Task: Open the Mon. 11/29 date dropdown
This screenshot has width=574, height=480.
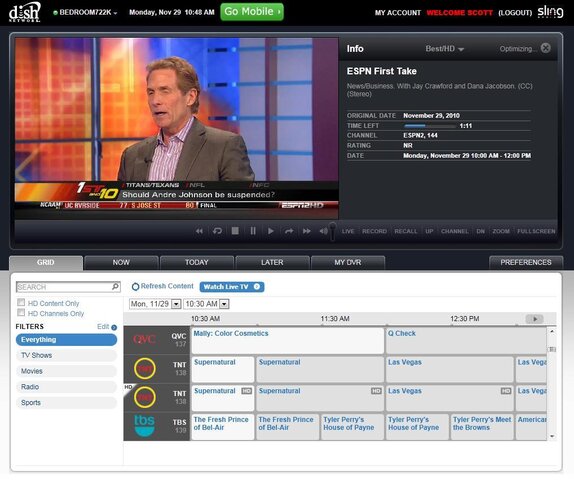Action: point(176,304)
